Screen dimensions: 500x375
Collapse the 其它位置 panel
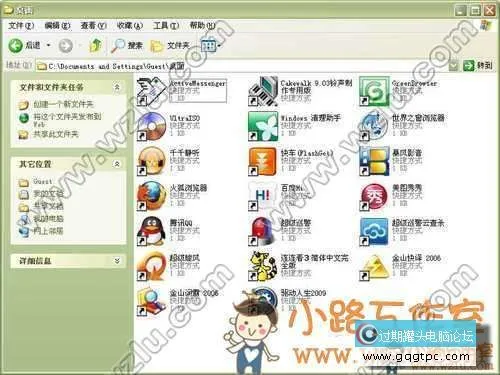(x=117, y=164)
